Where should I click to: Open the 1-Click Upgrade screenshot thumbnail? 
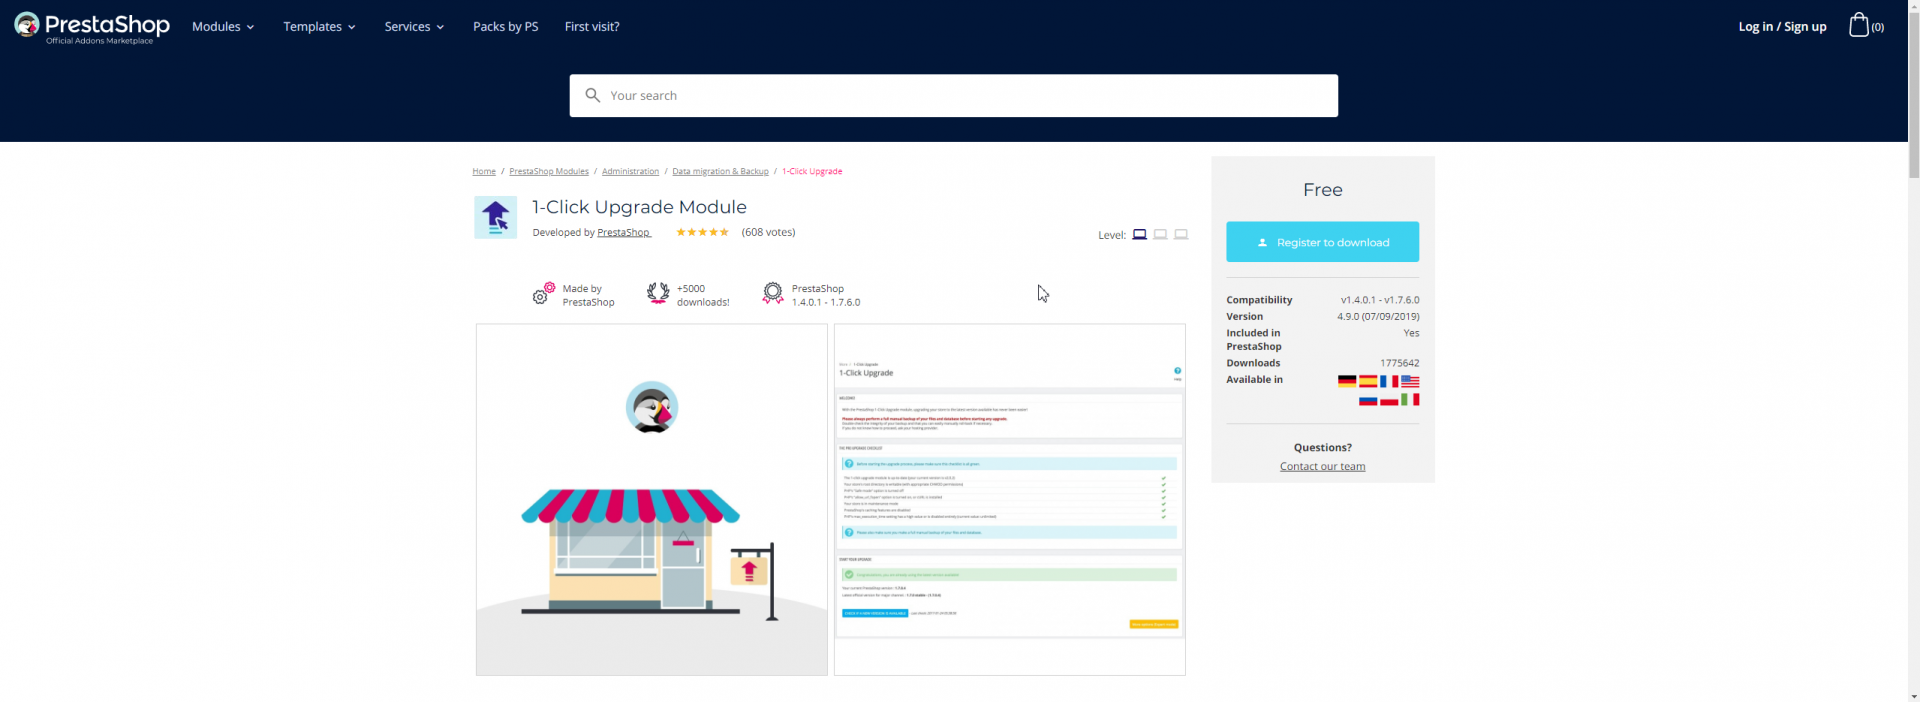tap(1010, 499)
